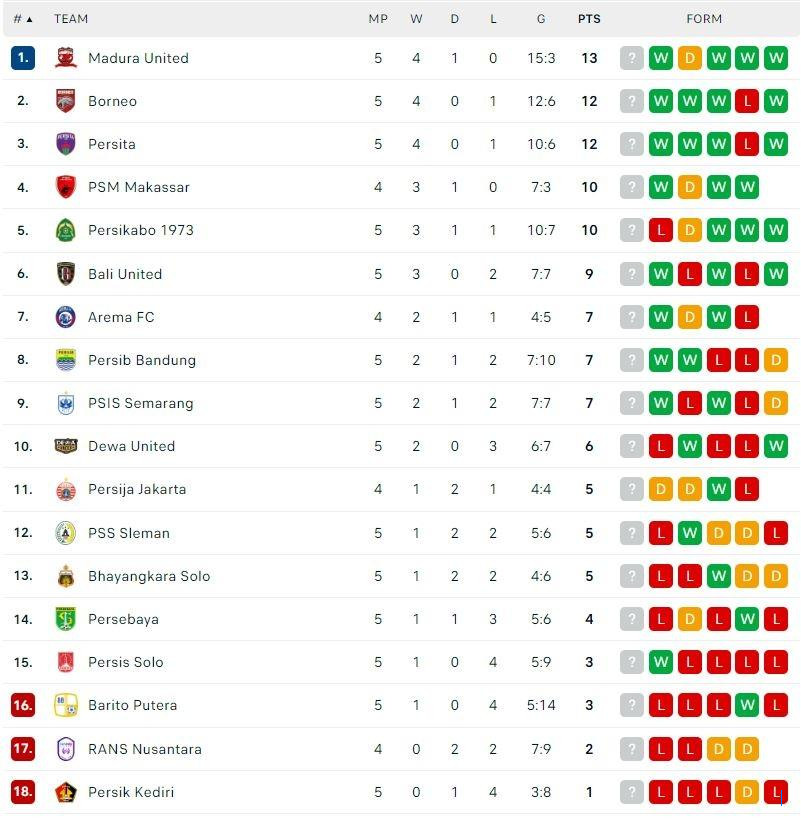Click the PSM Makassar crest icon

pyautogui.click(x=65, y=187)
